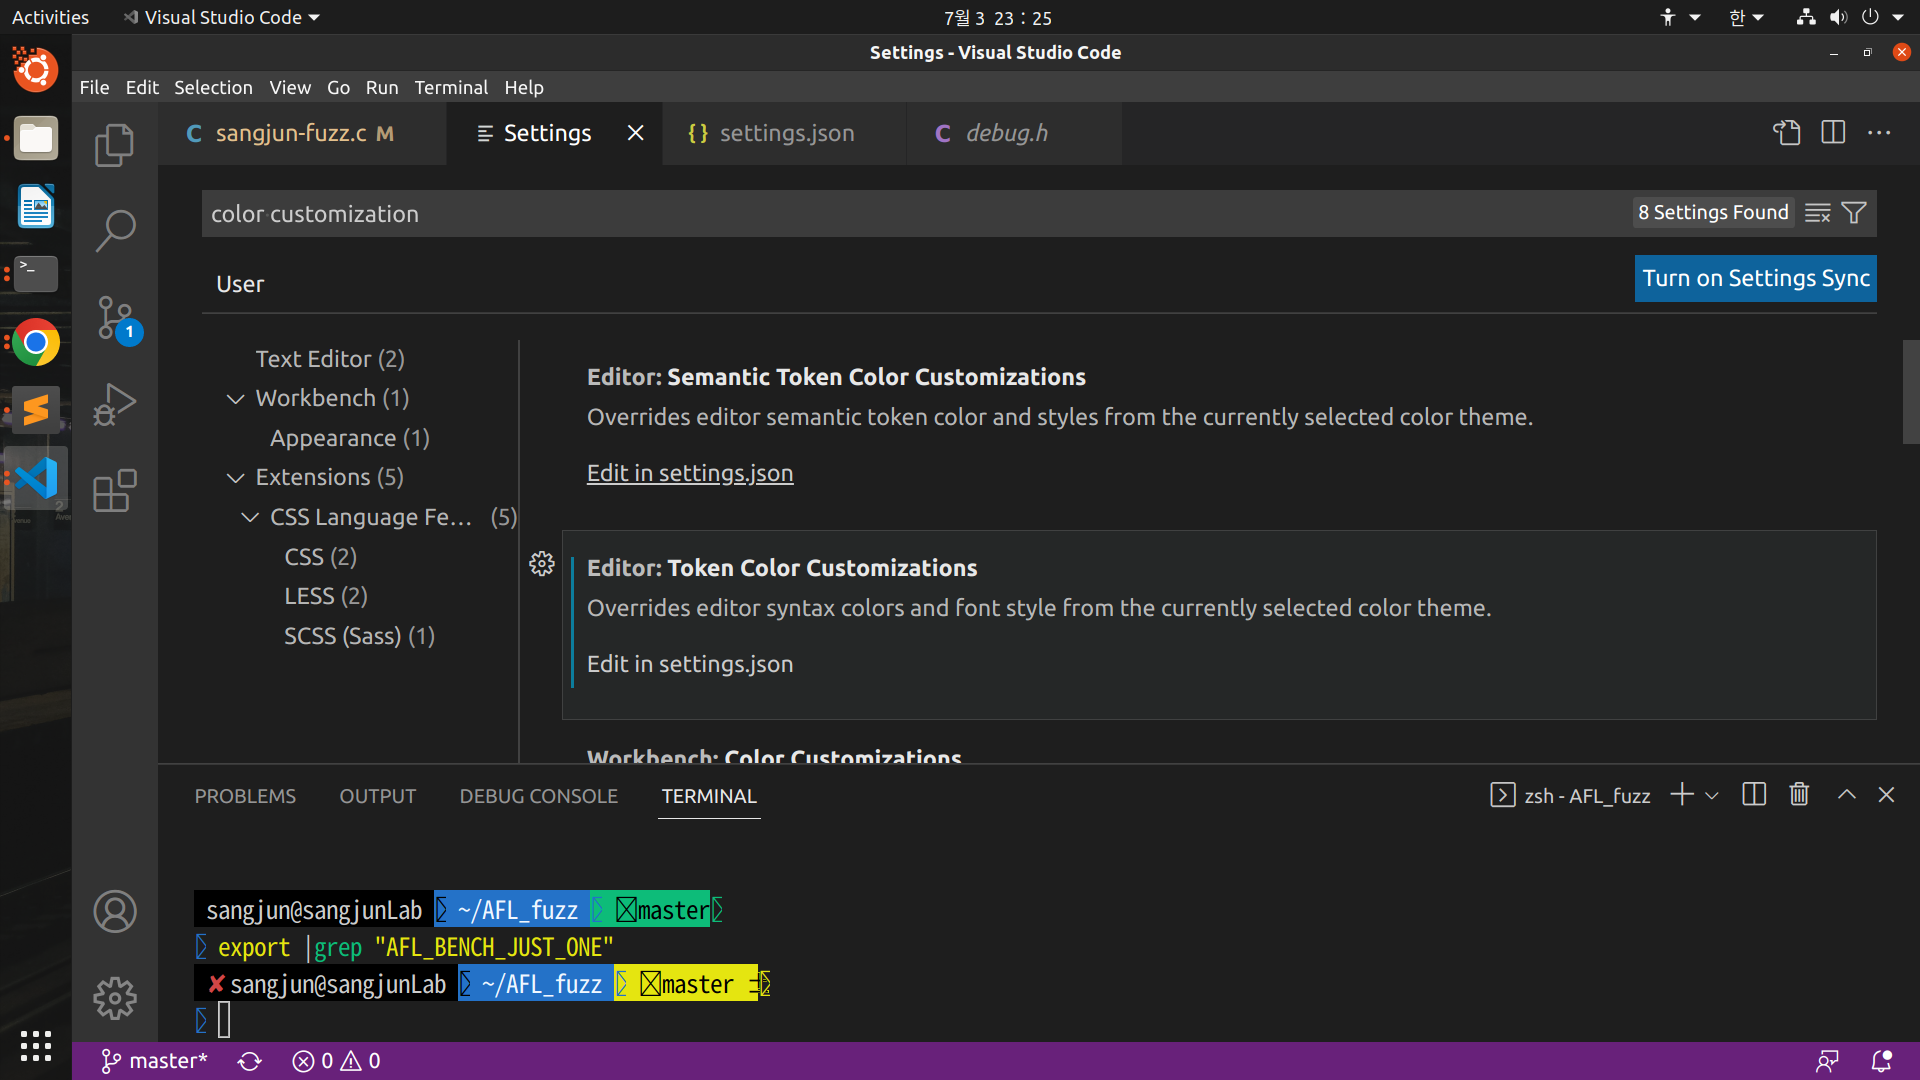Viewport: 1920px width, 1080px height.
Task: Open the Terminal menu in menu bar
Action: (451, 87)
